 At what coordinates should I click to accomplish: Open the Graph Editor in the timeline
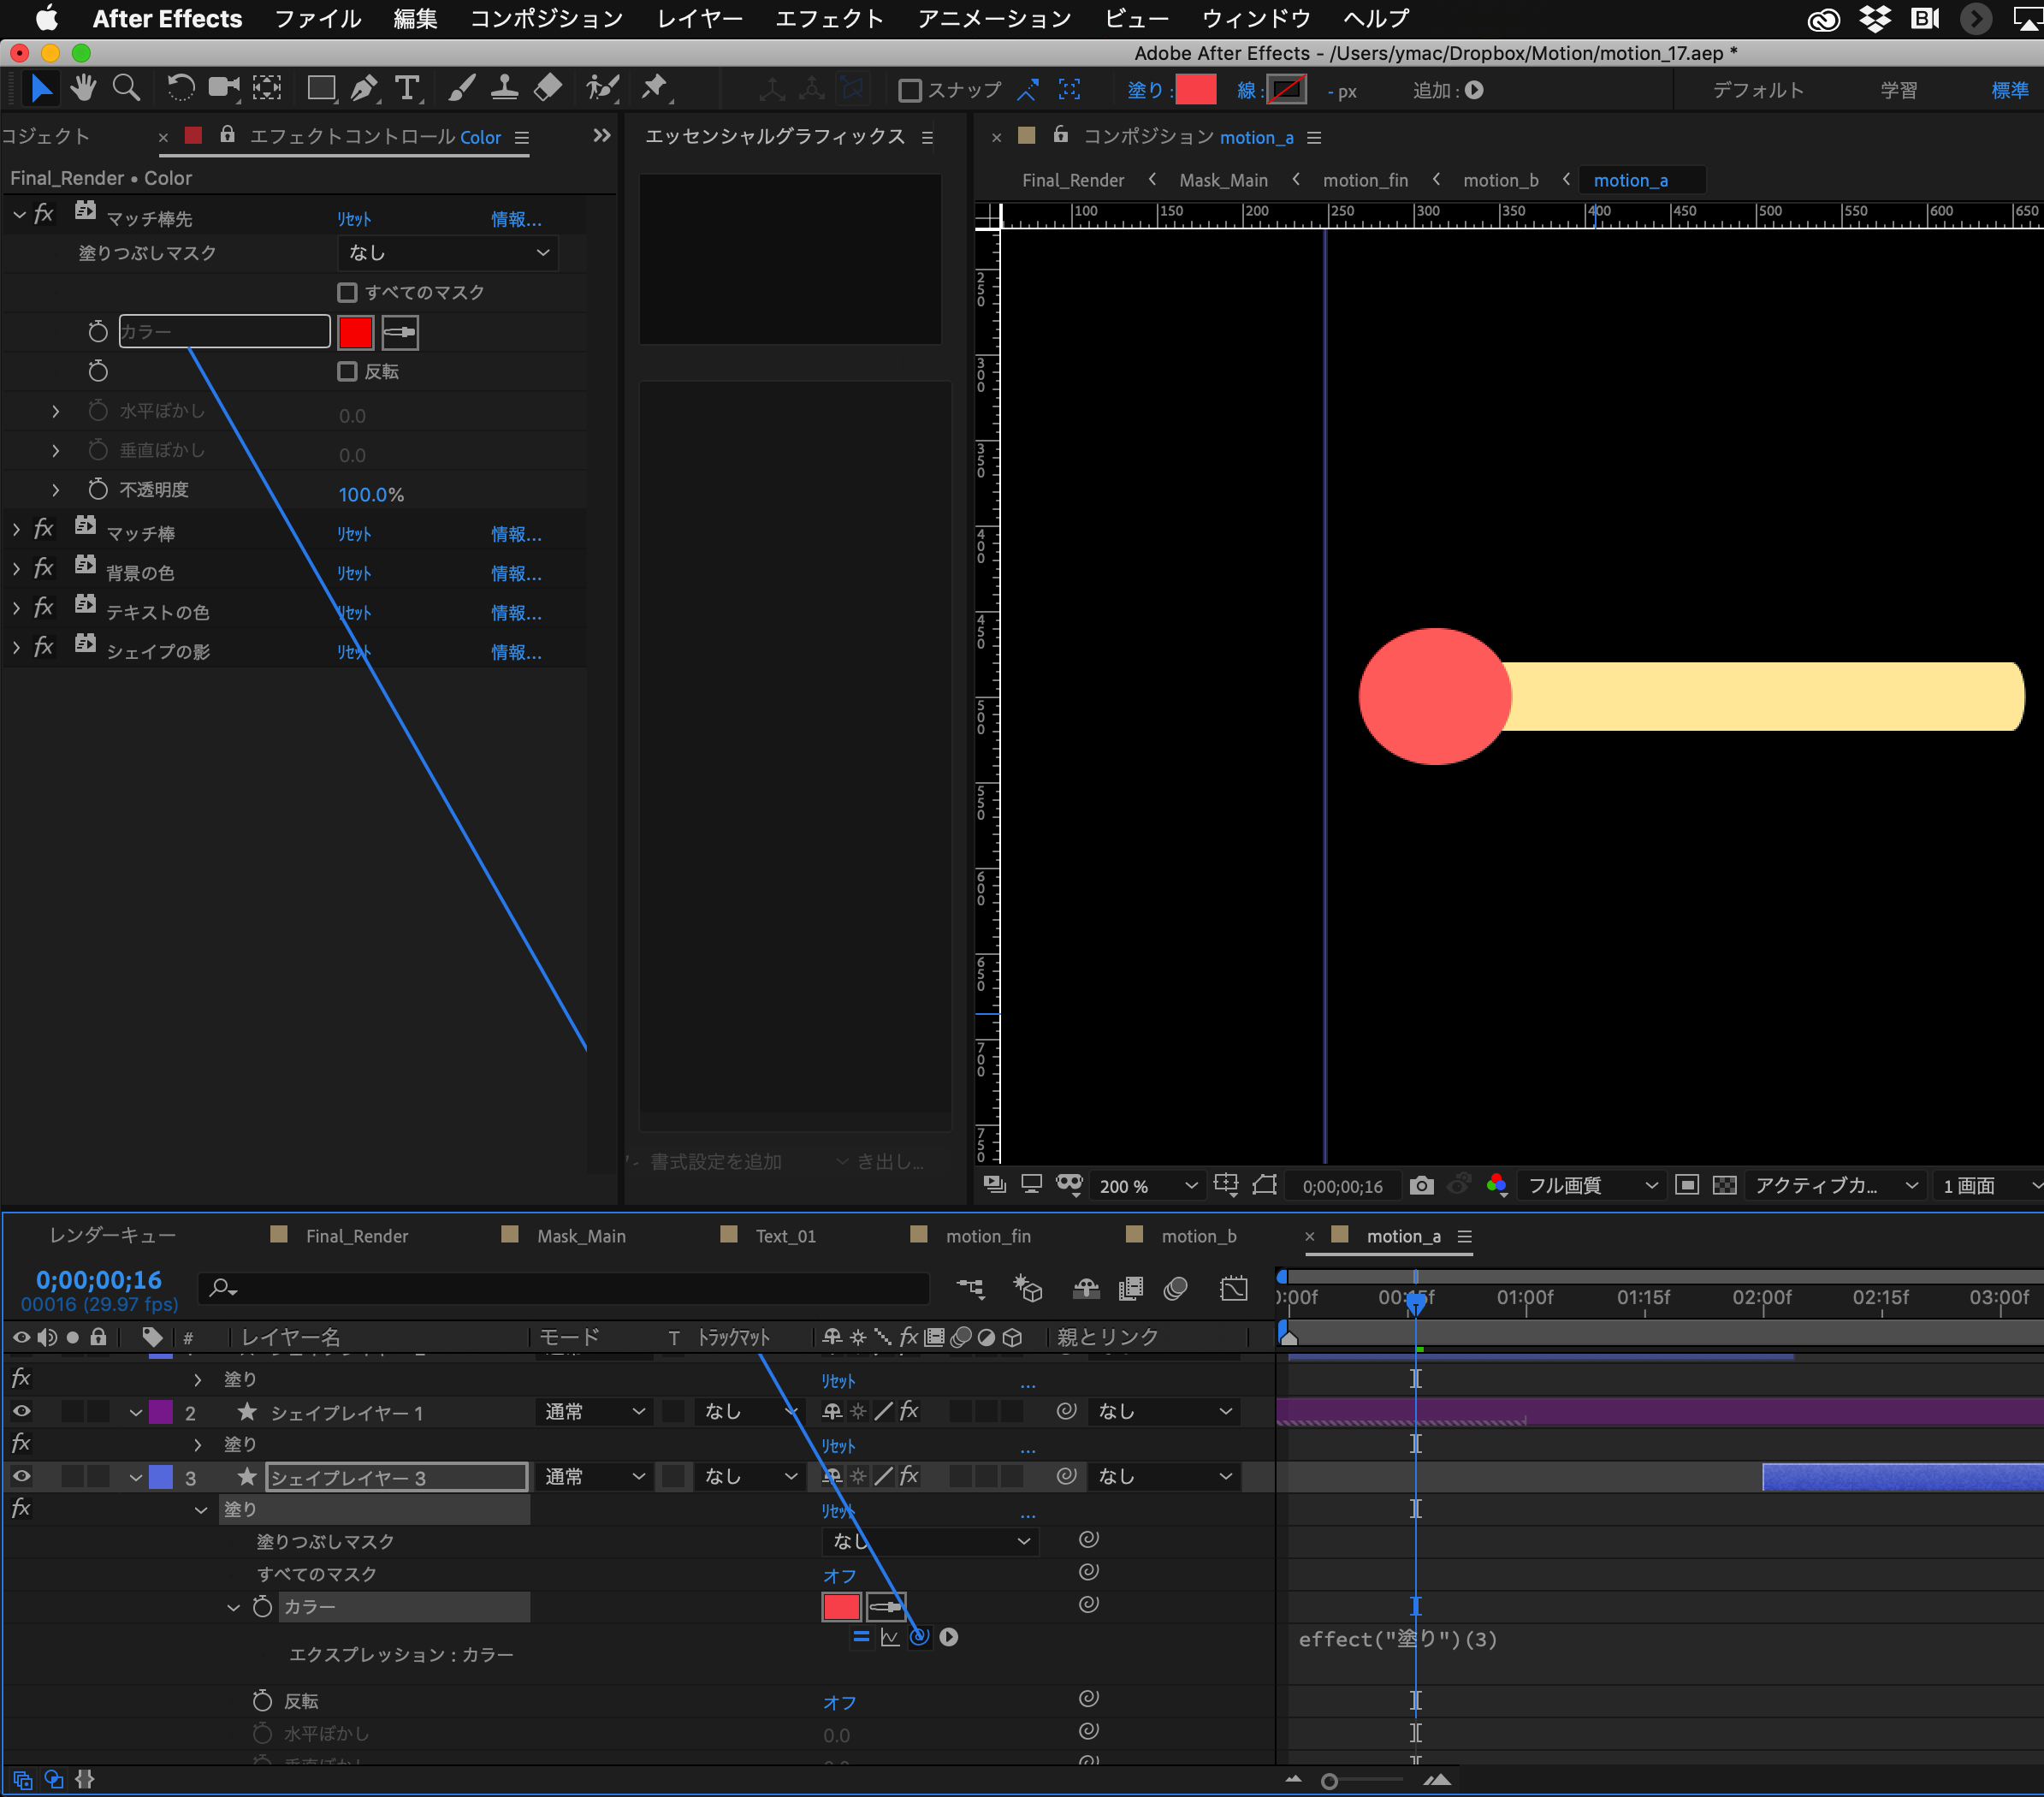tap(1234, 1289)
